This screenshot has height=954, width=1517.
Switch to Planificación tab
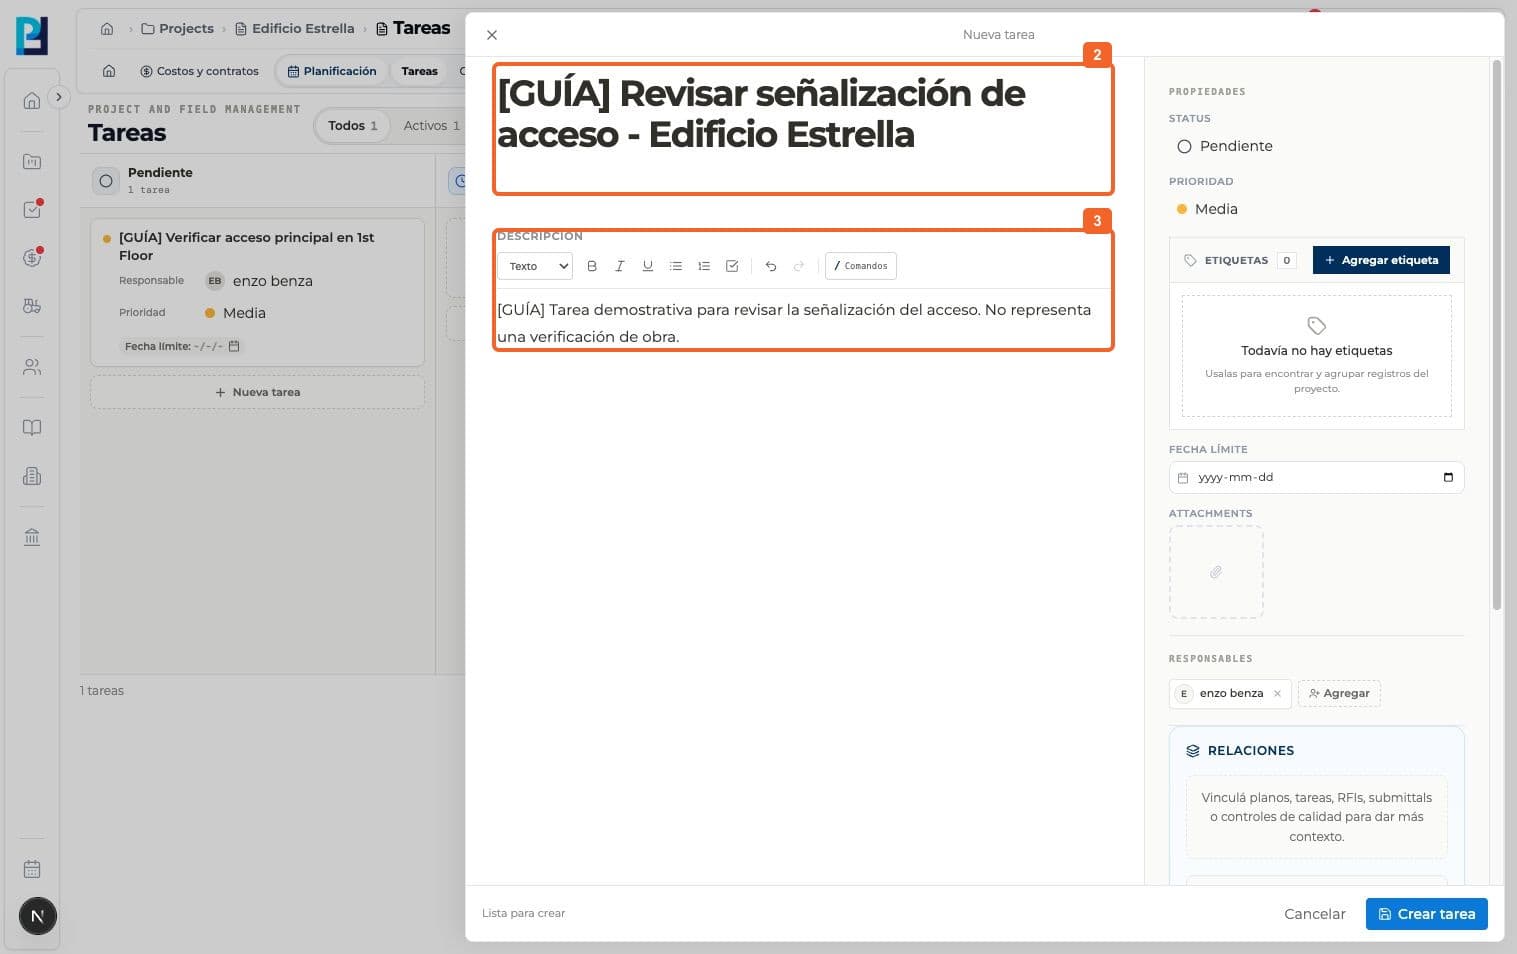click(x=332, y=71)
